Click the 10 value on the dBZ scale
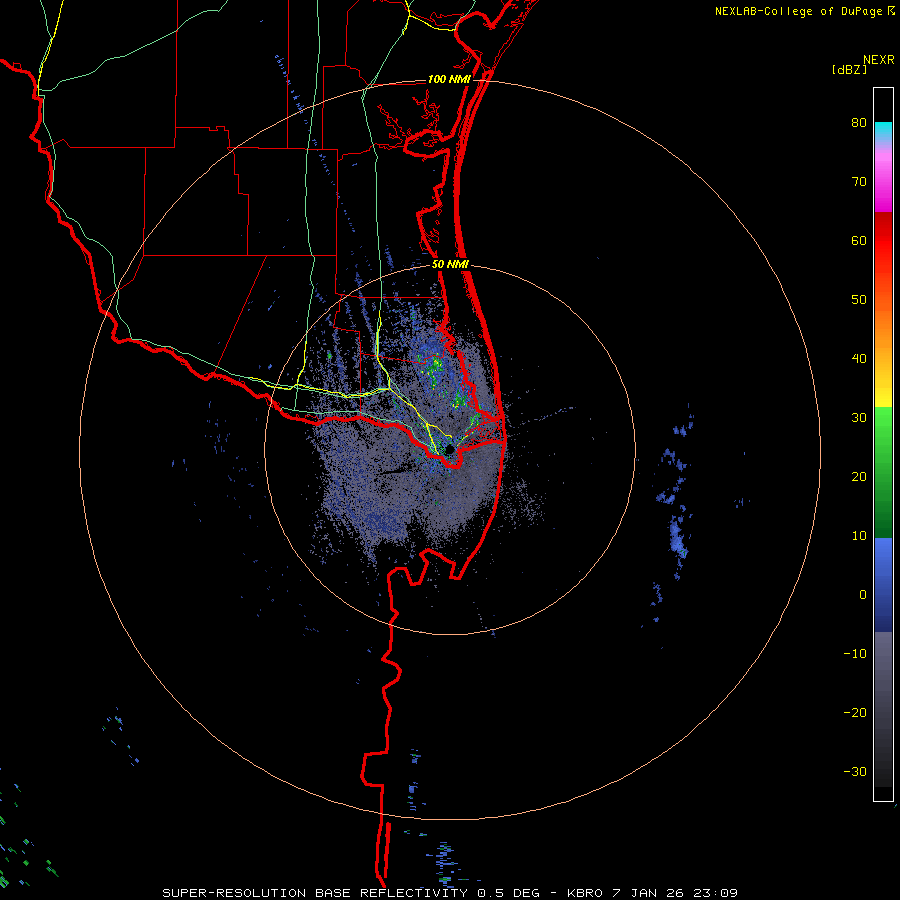 (859, 536)
